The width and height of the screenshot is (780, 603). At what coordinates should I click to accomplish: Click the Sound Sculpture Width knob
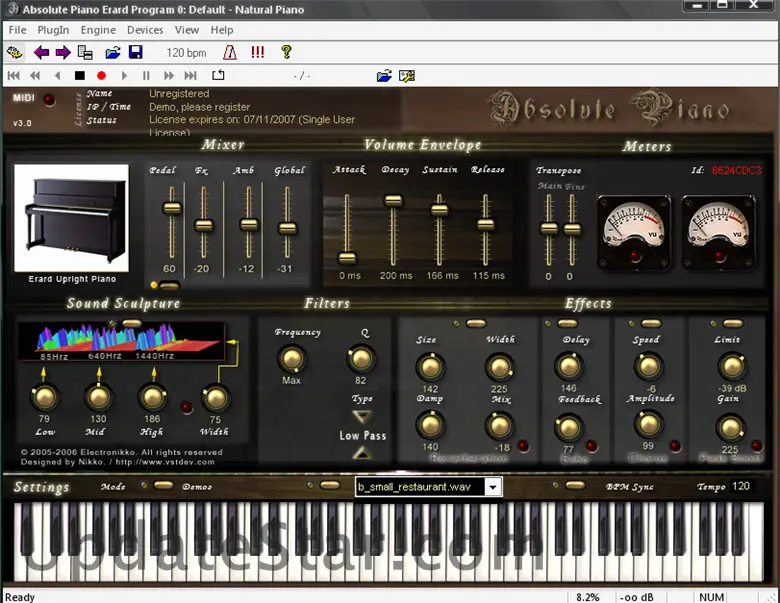[x=215, y=397]
